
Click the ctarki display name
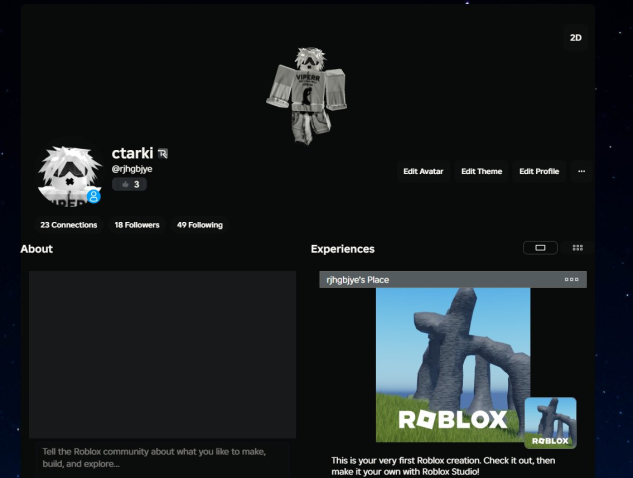tap(132, 153)
